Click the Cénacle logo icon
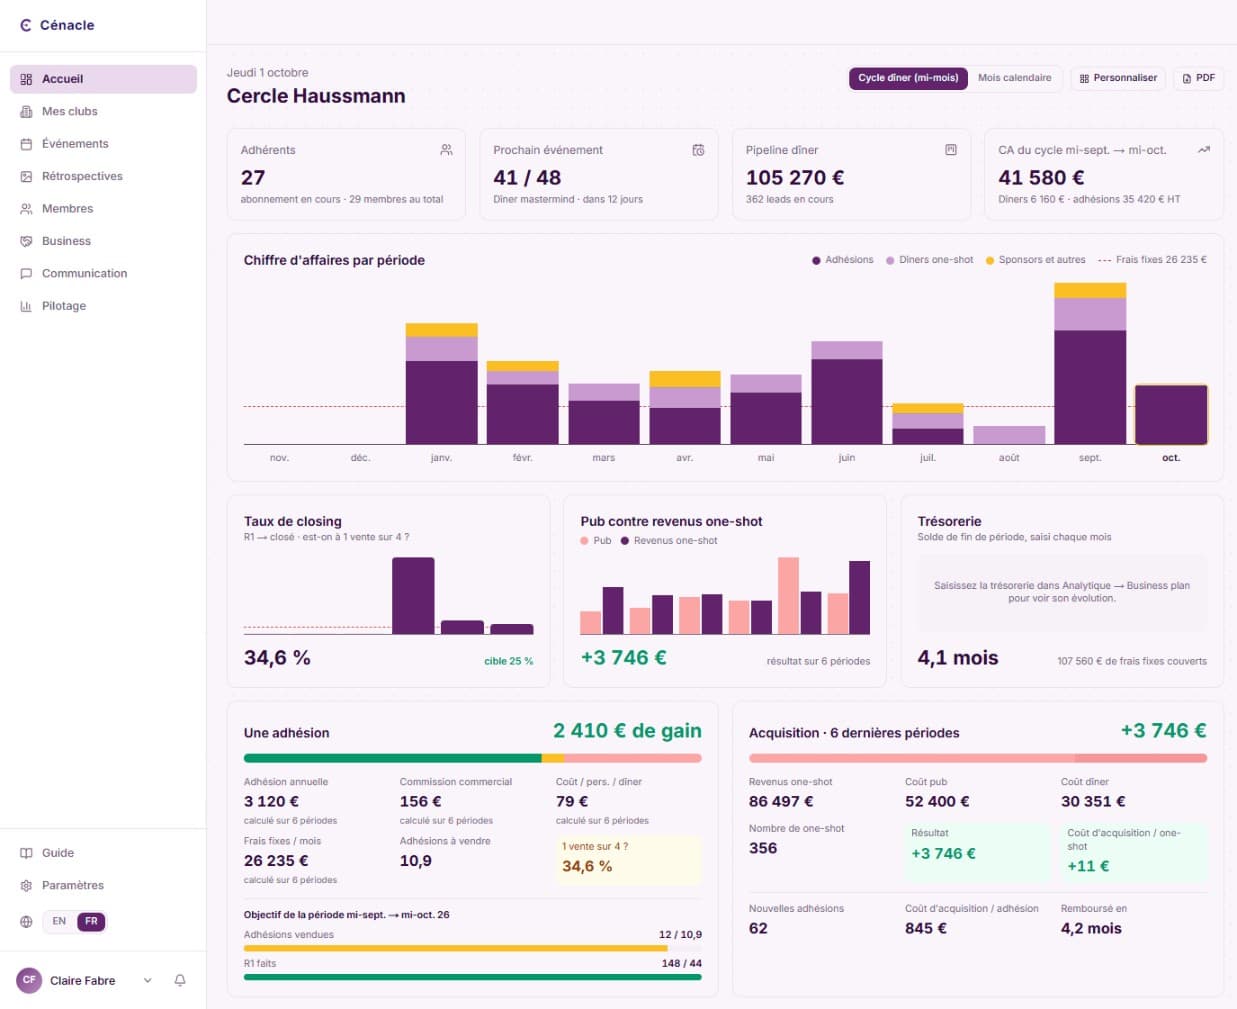 click(26, 25)
